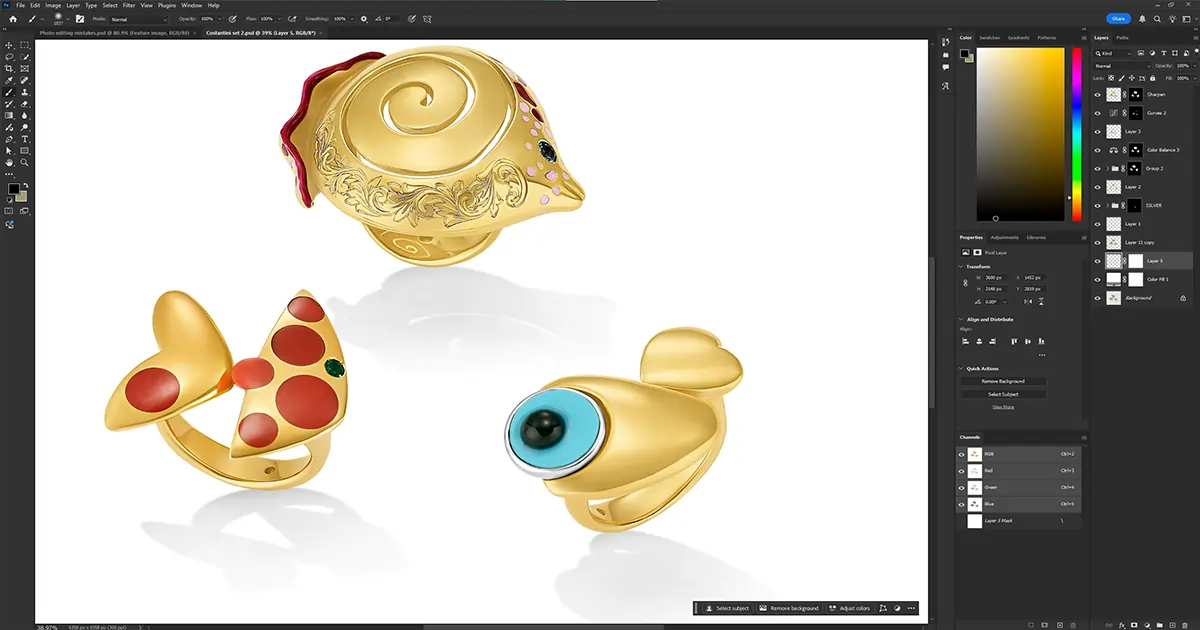Activate the Zoom tool
Image resolution: width=1200 pixels, height=630 pixels.
[24, 162]
